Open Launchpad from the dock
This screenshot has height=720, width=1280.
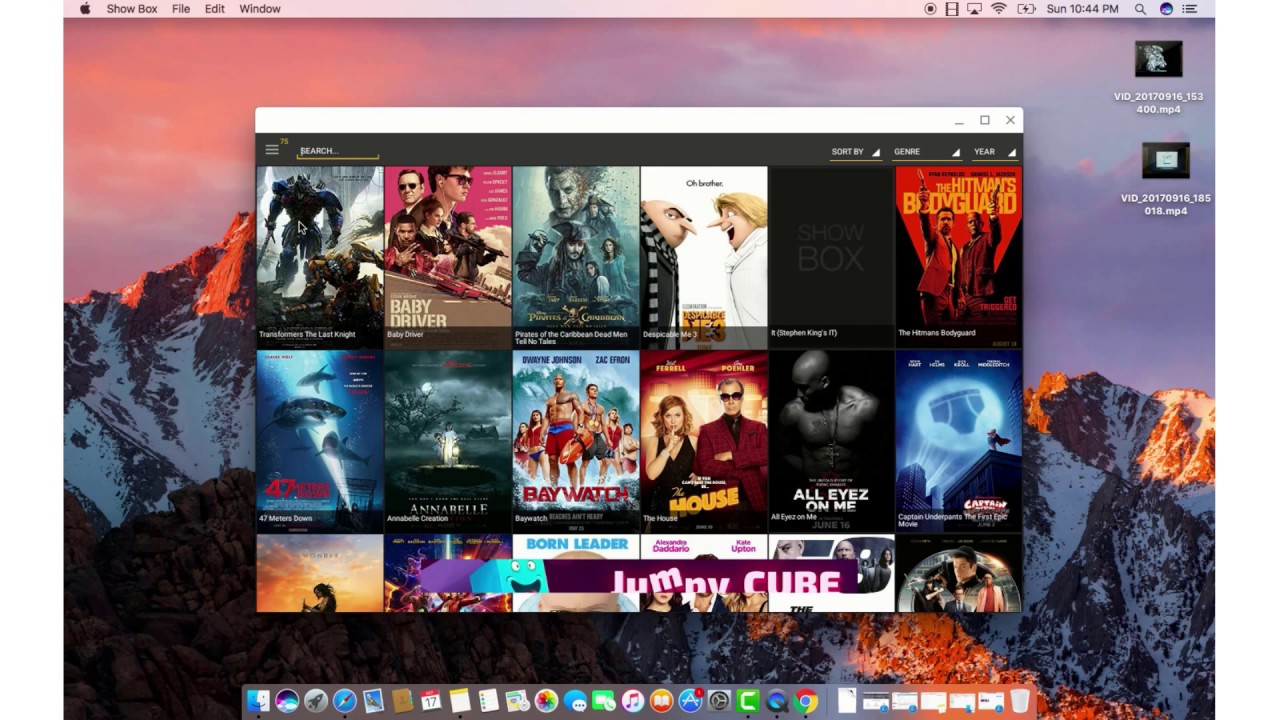[316, 701]
